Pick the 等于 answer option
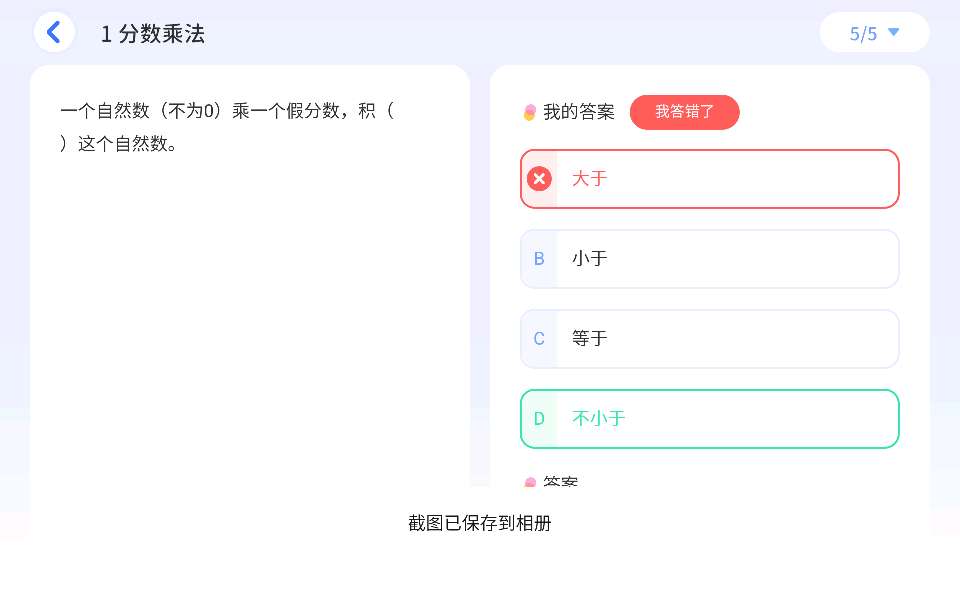960x600 pixels. (x=710, y=339)
